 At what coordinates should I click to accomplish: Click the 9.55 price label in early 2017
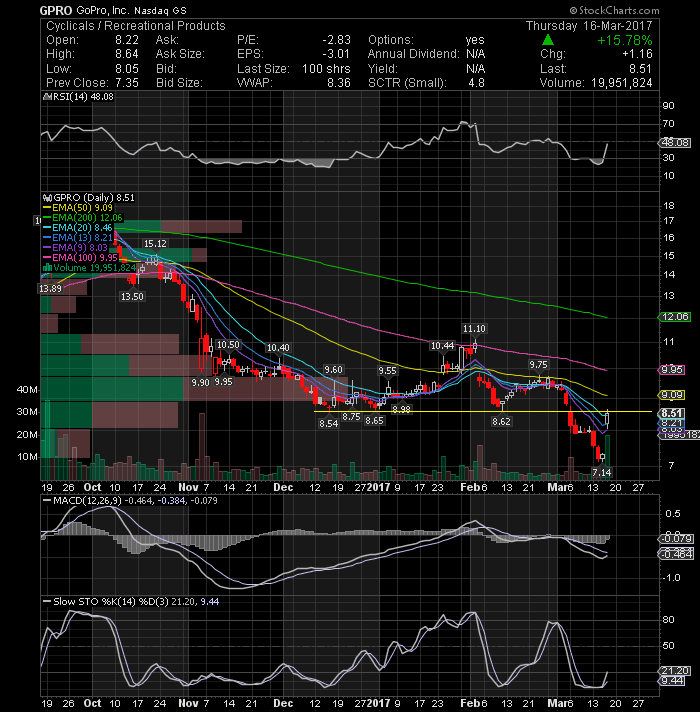pyautogui.click(x=387, y=371)
